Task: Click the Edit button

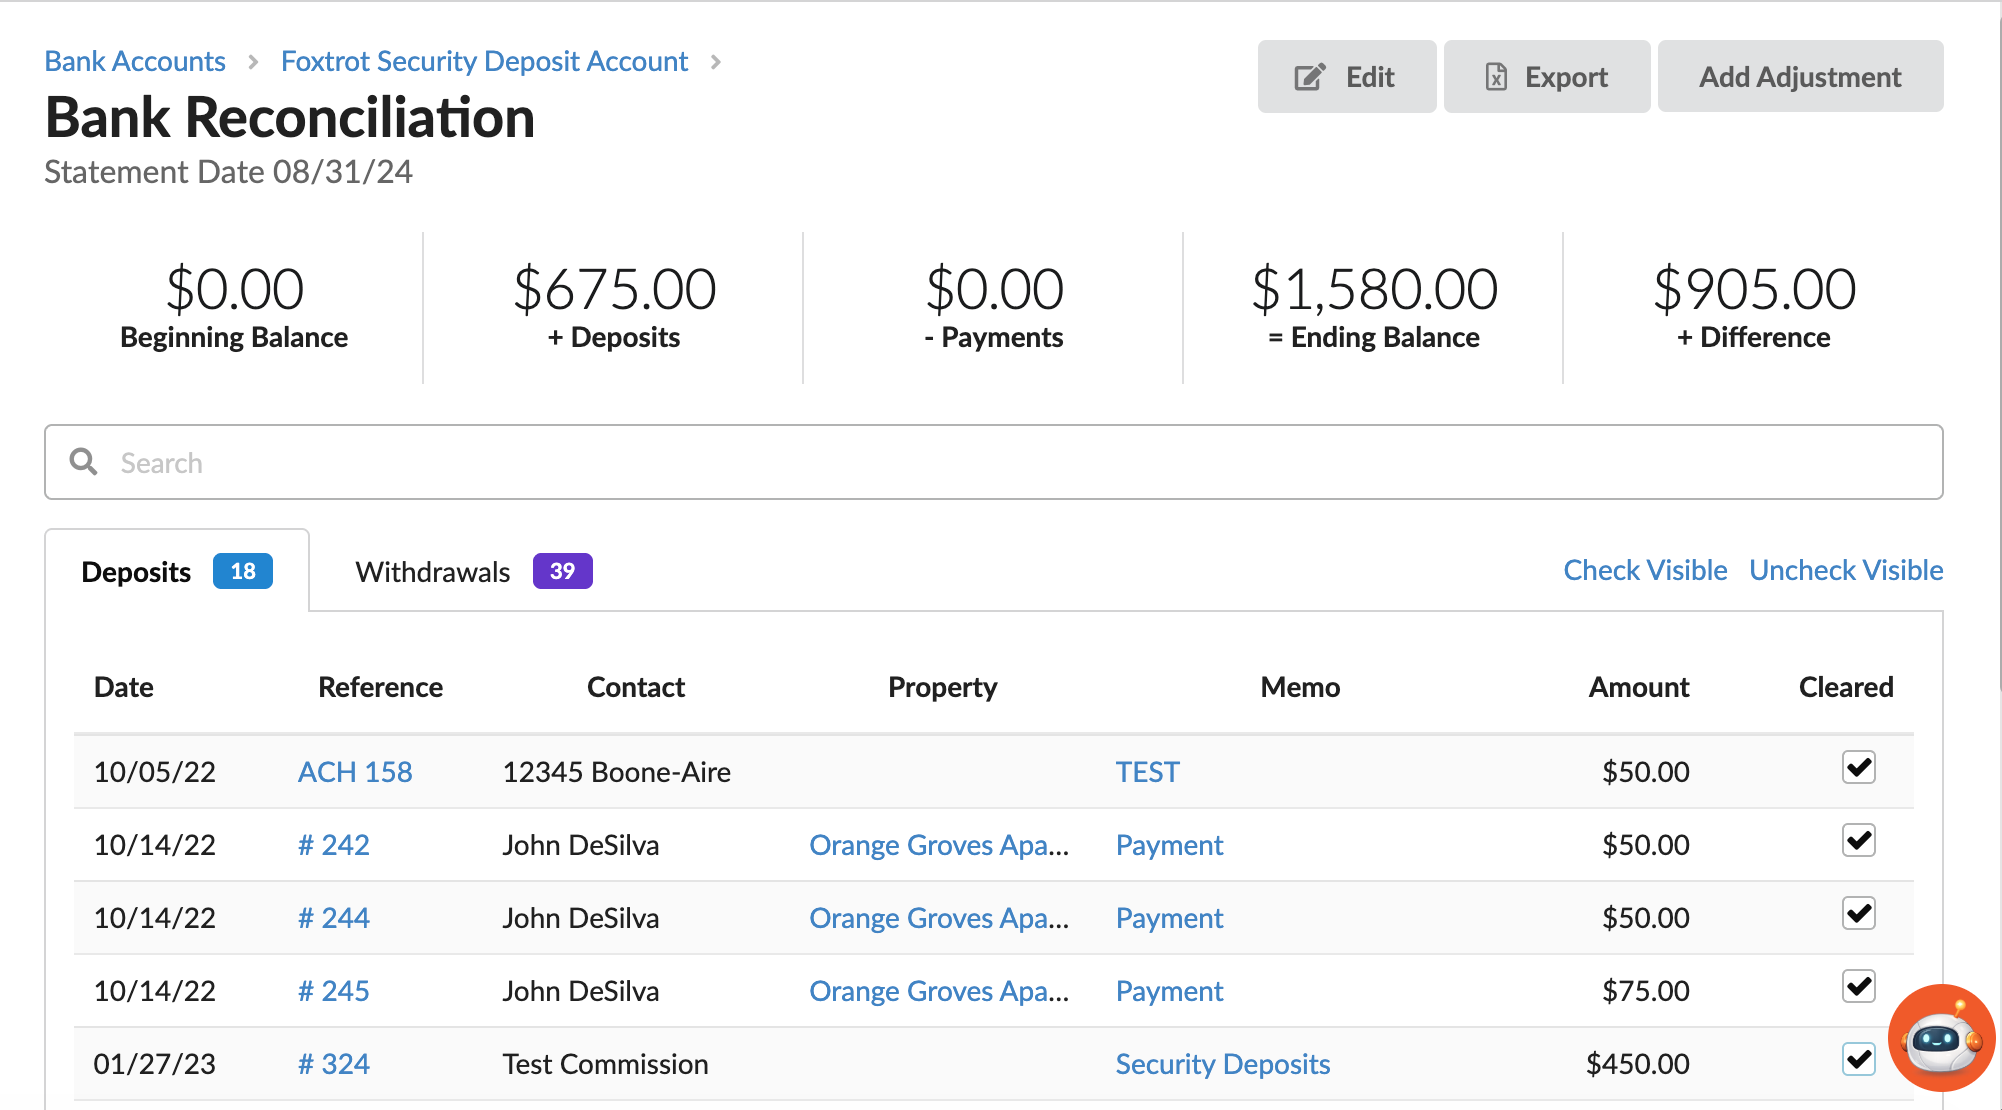Action: 1346,77
